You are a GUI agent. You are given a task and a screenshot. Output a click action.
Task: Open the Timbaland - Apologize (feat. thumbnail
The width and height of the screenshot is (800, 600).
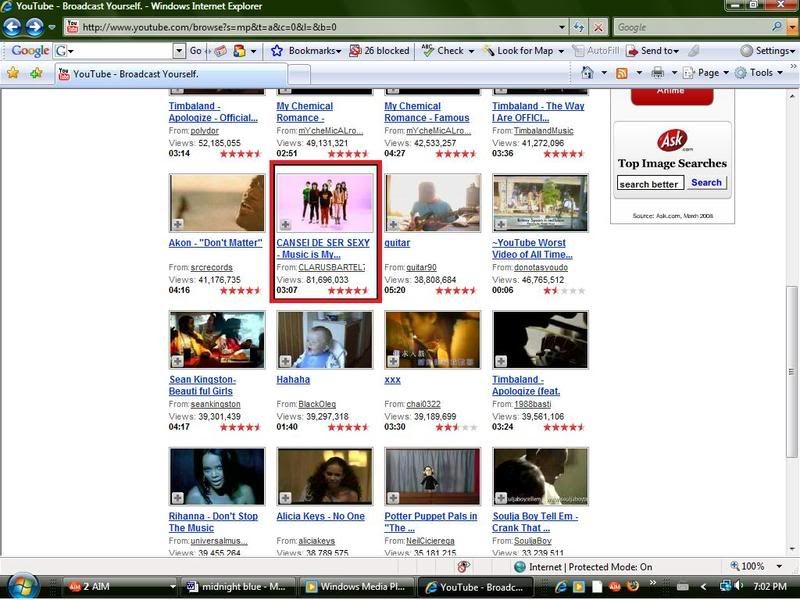(540, 340)
